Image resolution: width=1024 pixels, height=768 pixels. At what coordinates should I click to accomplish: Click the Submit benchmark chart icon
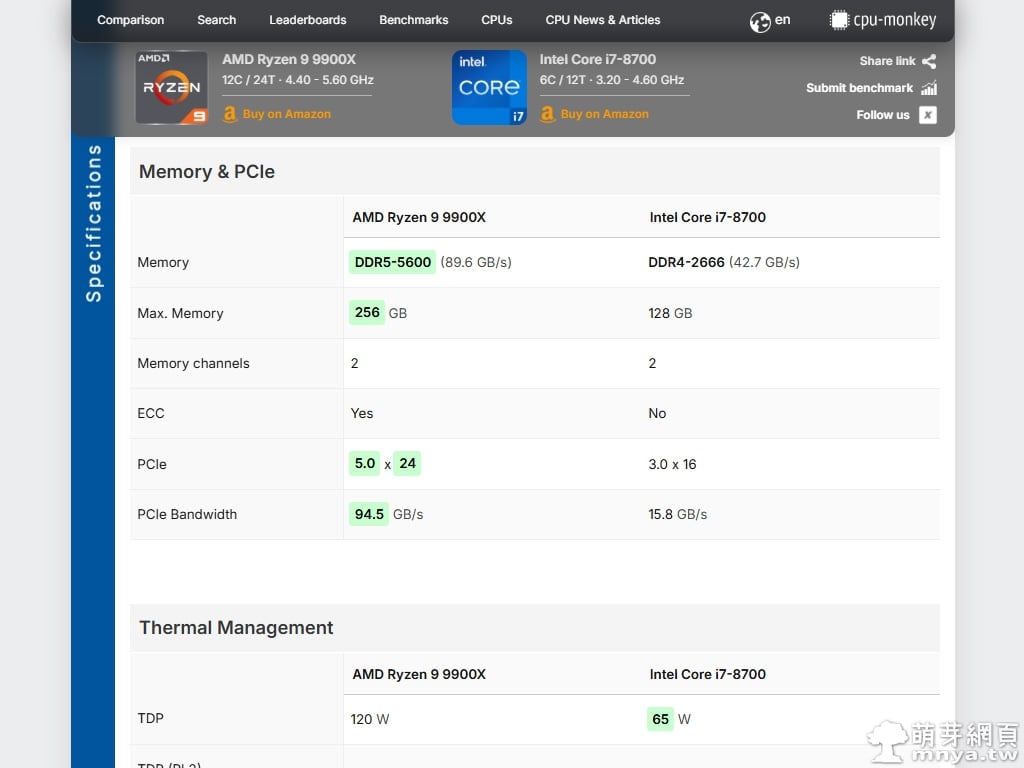[929, 88]
